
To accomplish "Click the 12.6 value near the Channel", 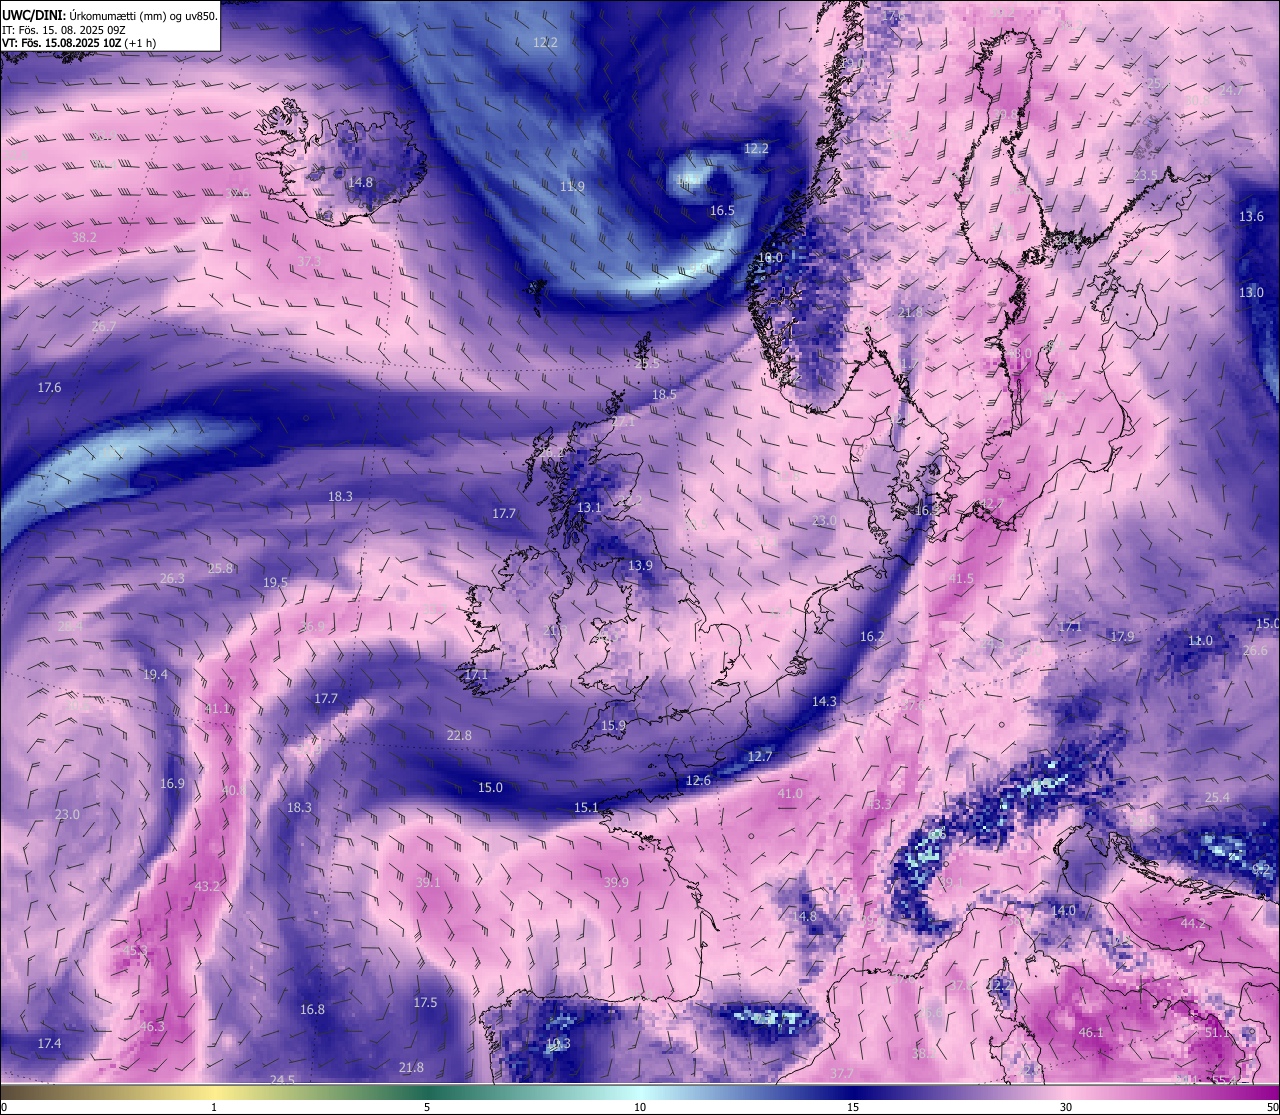I will tap(698, 780).
